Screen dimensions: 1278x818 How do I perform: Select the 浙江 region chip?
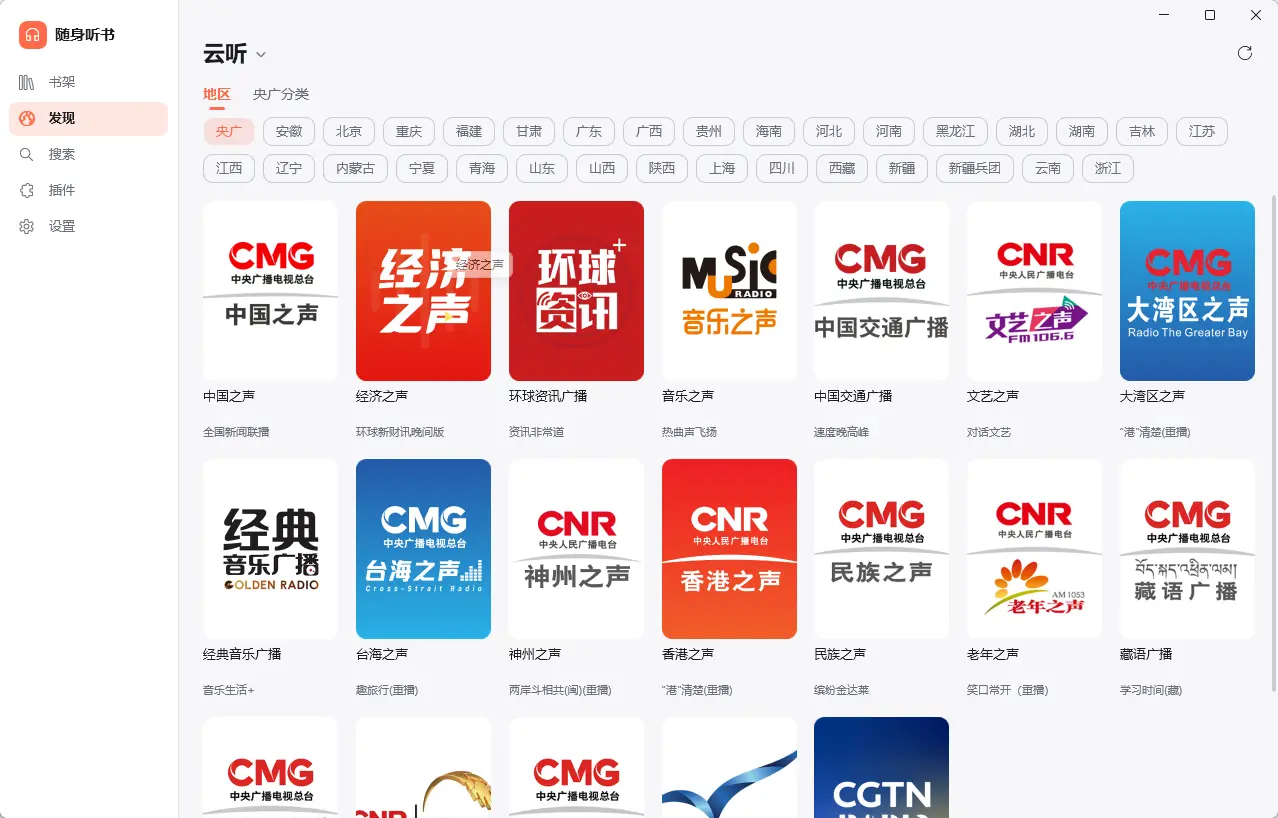coord(1108,168)
